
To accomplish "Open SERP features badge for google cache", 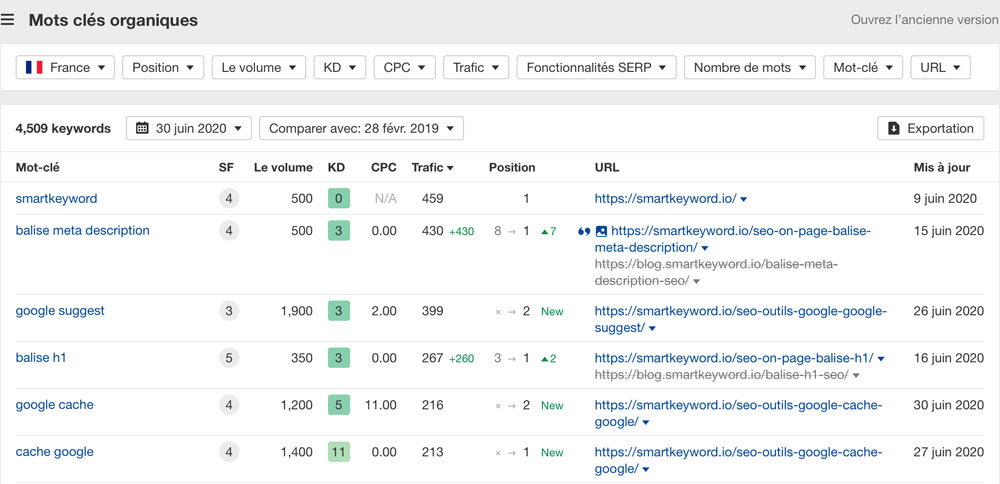I will click(229, 406).
